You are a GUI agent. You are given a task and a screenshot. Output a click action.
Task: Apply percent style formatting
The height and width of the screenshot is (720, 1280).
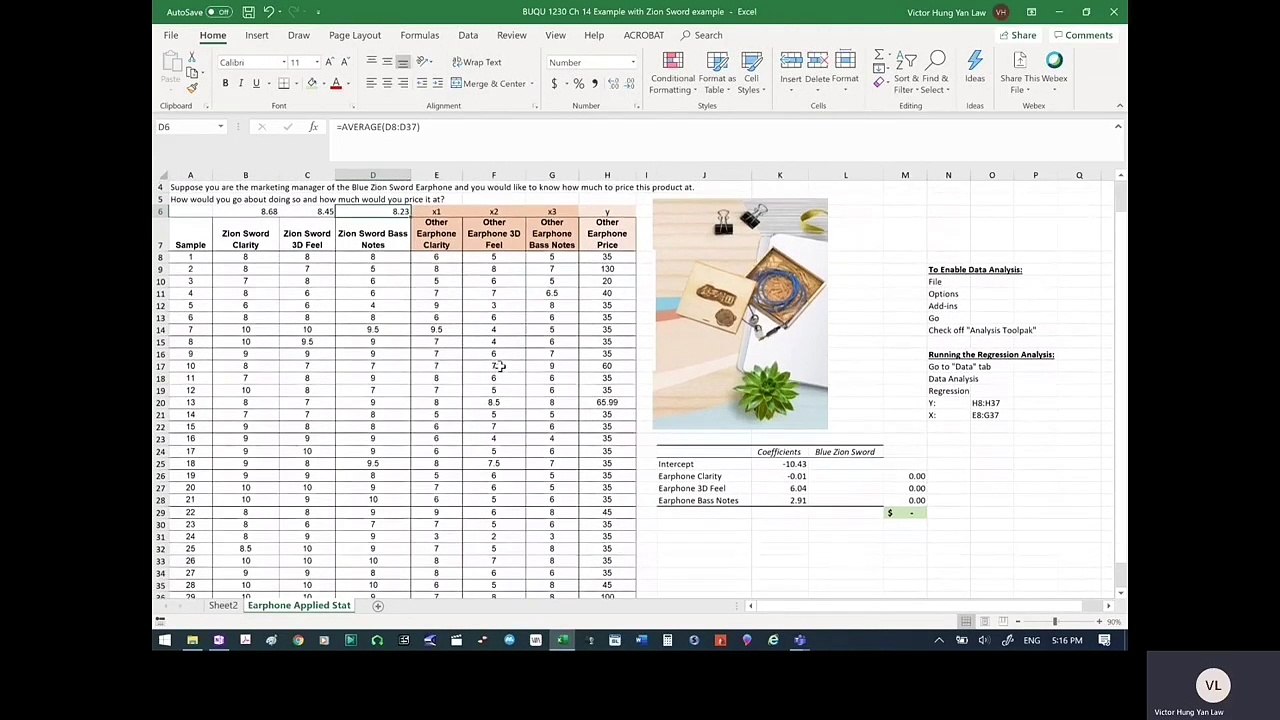579,84
